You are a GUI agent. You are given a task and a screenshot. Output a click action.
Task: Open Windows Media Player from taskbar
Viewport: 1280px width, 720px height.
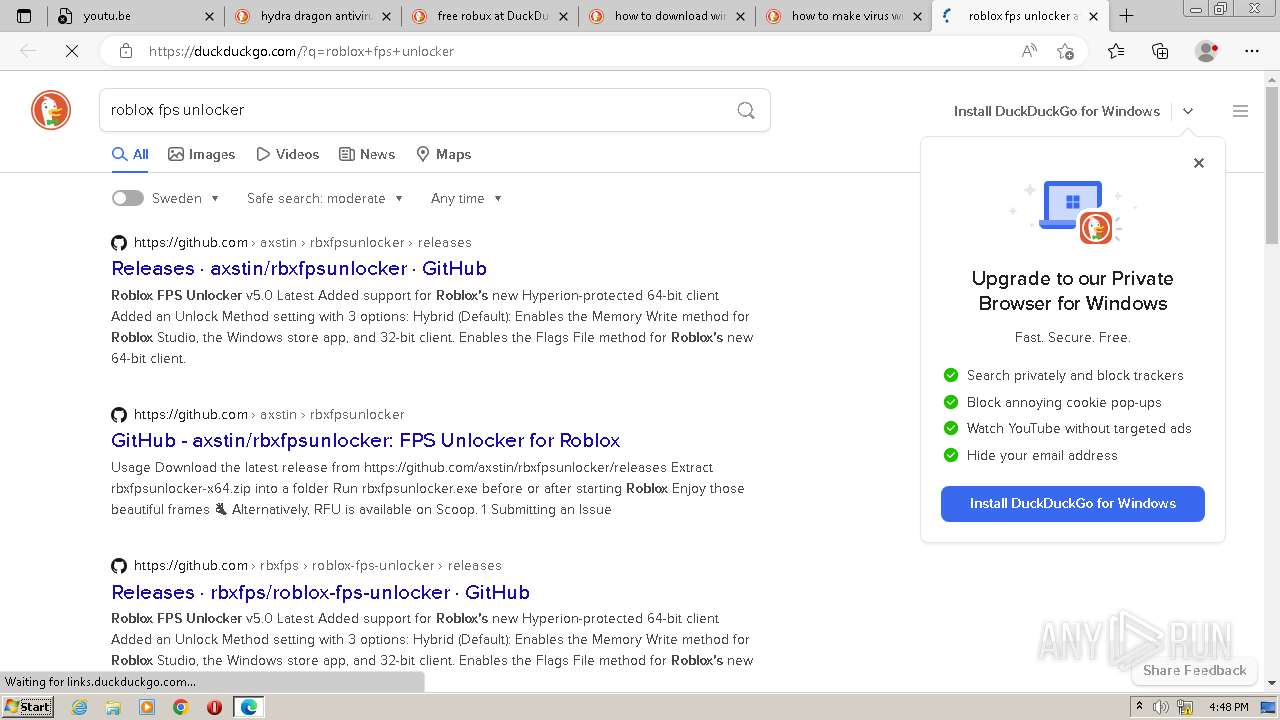point(147,707)
